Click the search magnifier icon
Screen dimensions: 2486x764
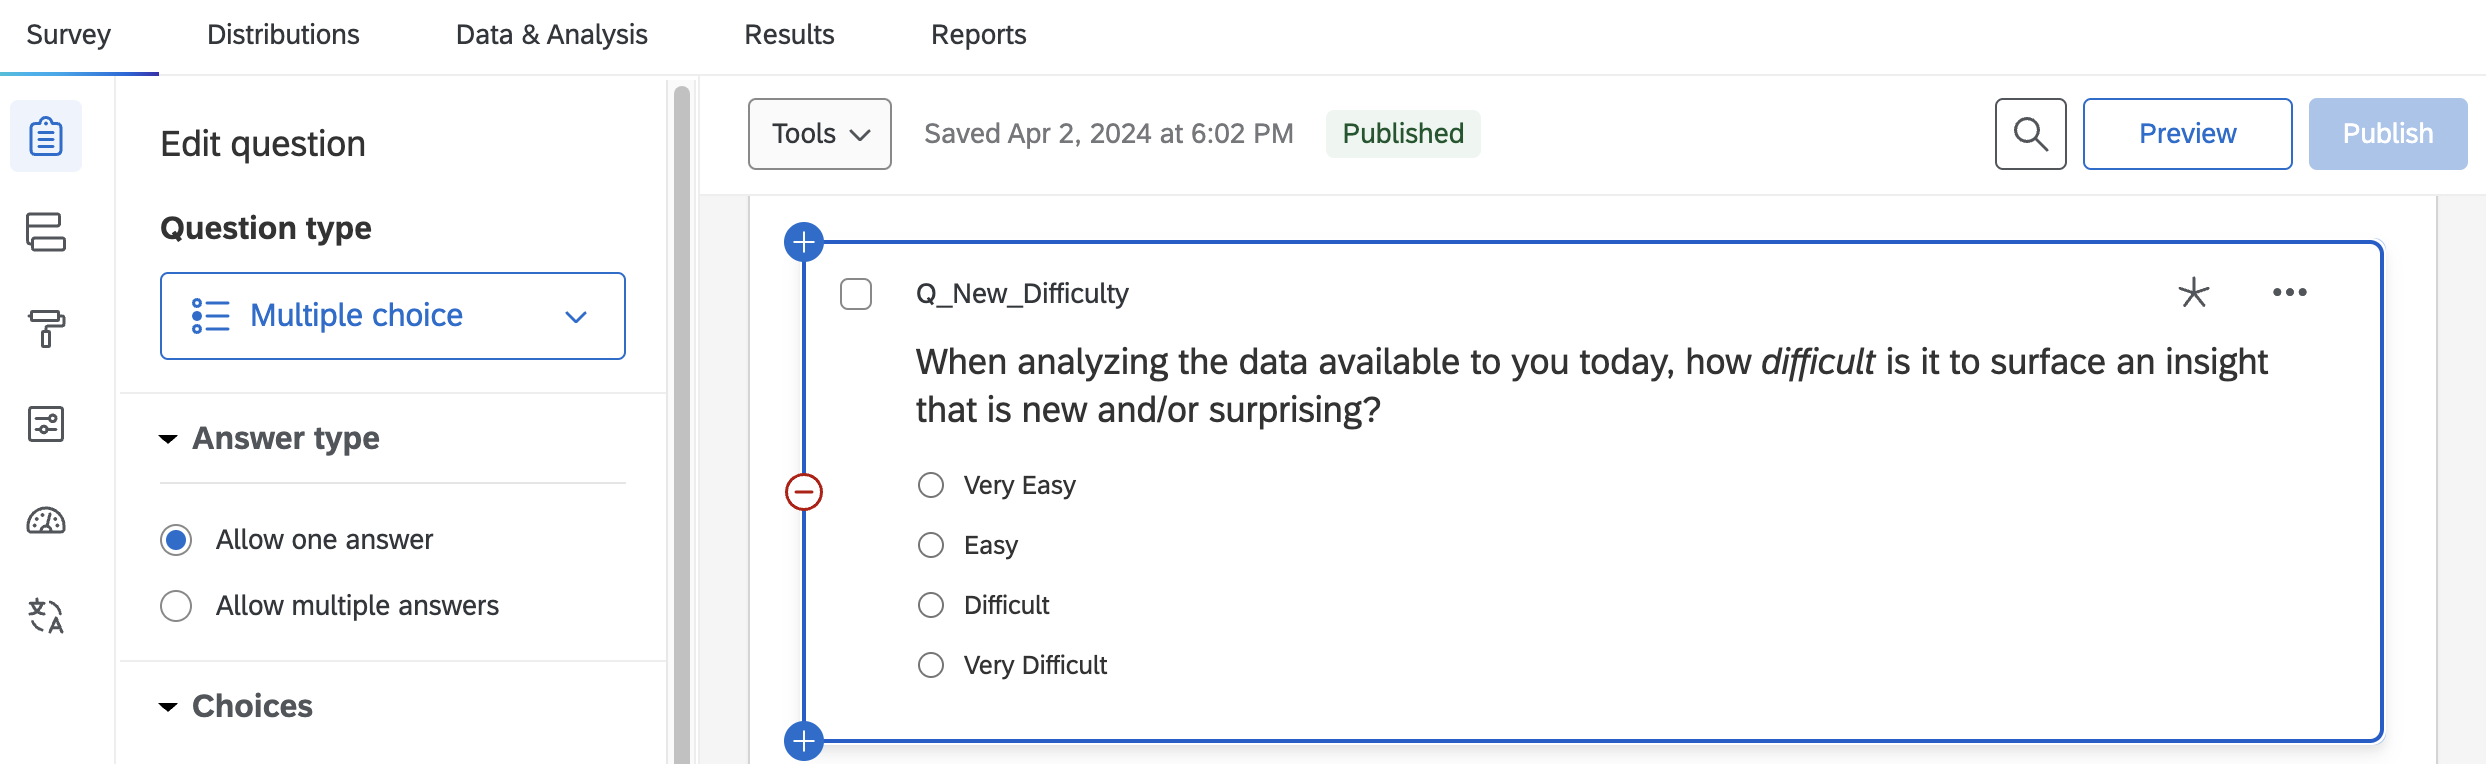pos(2030,134)
